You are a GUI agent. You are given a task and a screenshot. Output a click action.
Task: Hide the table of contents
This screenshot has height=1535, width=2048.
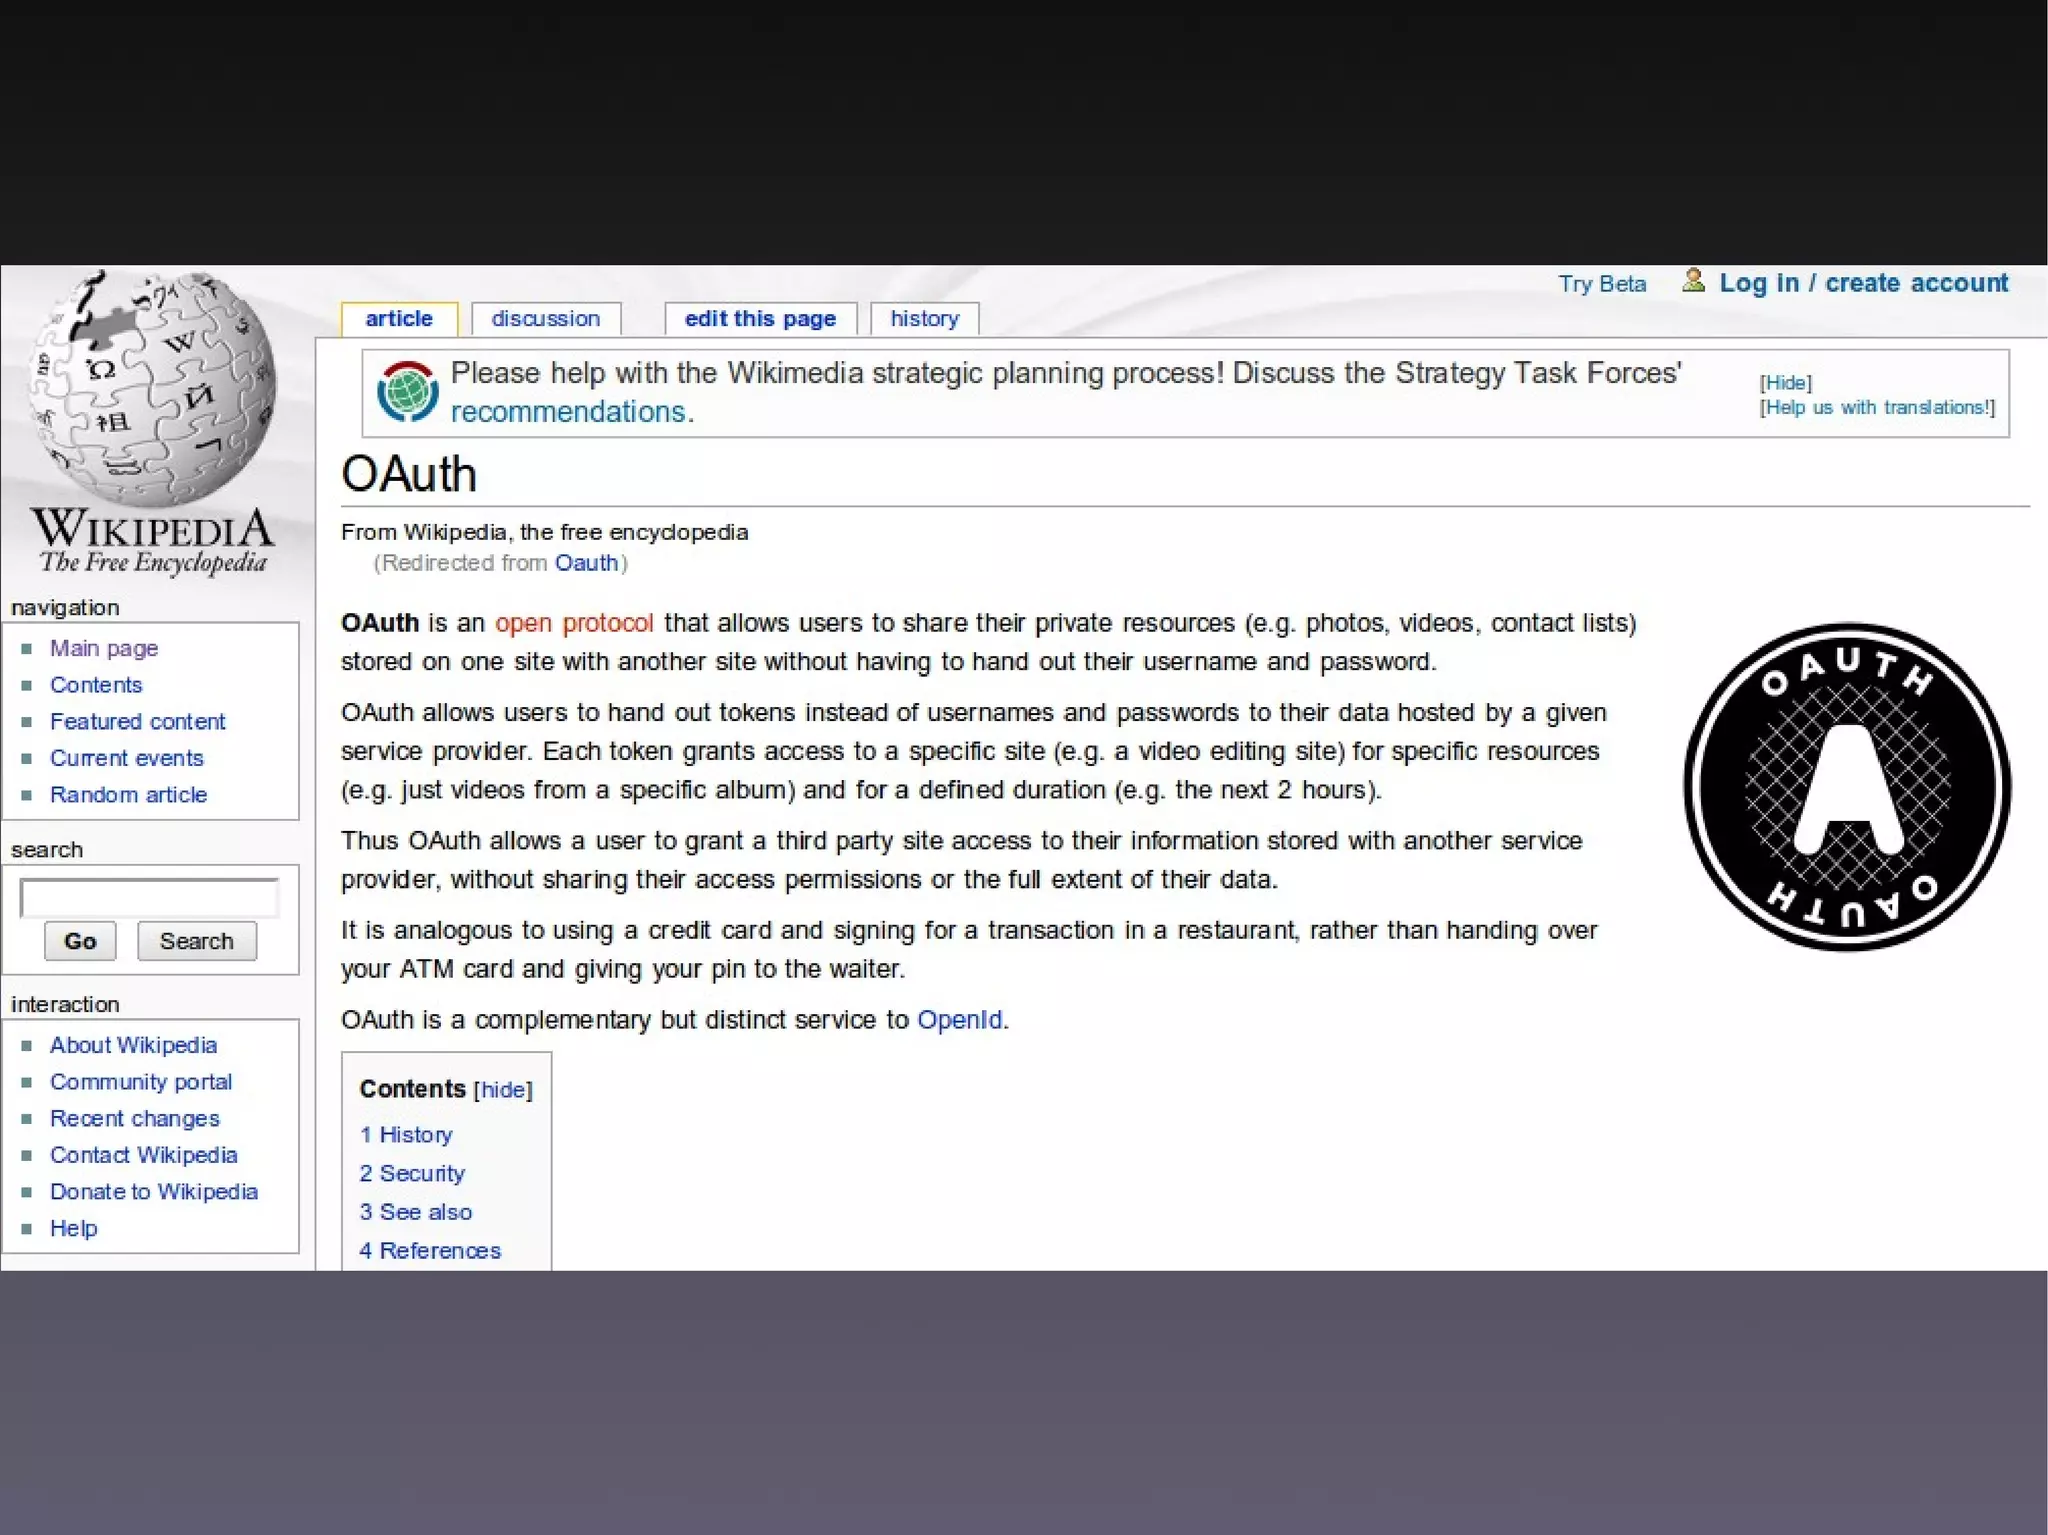[503, 1090]
